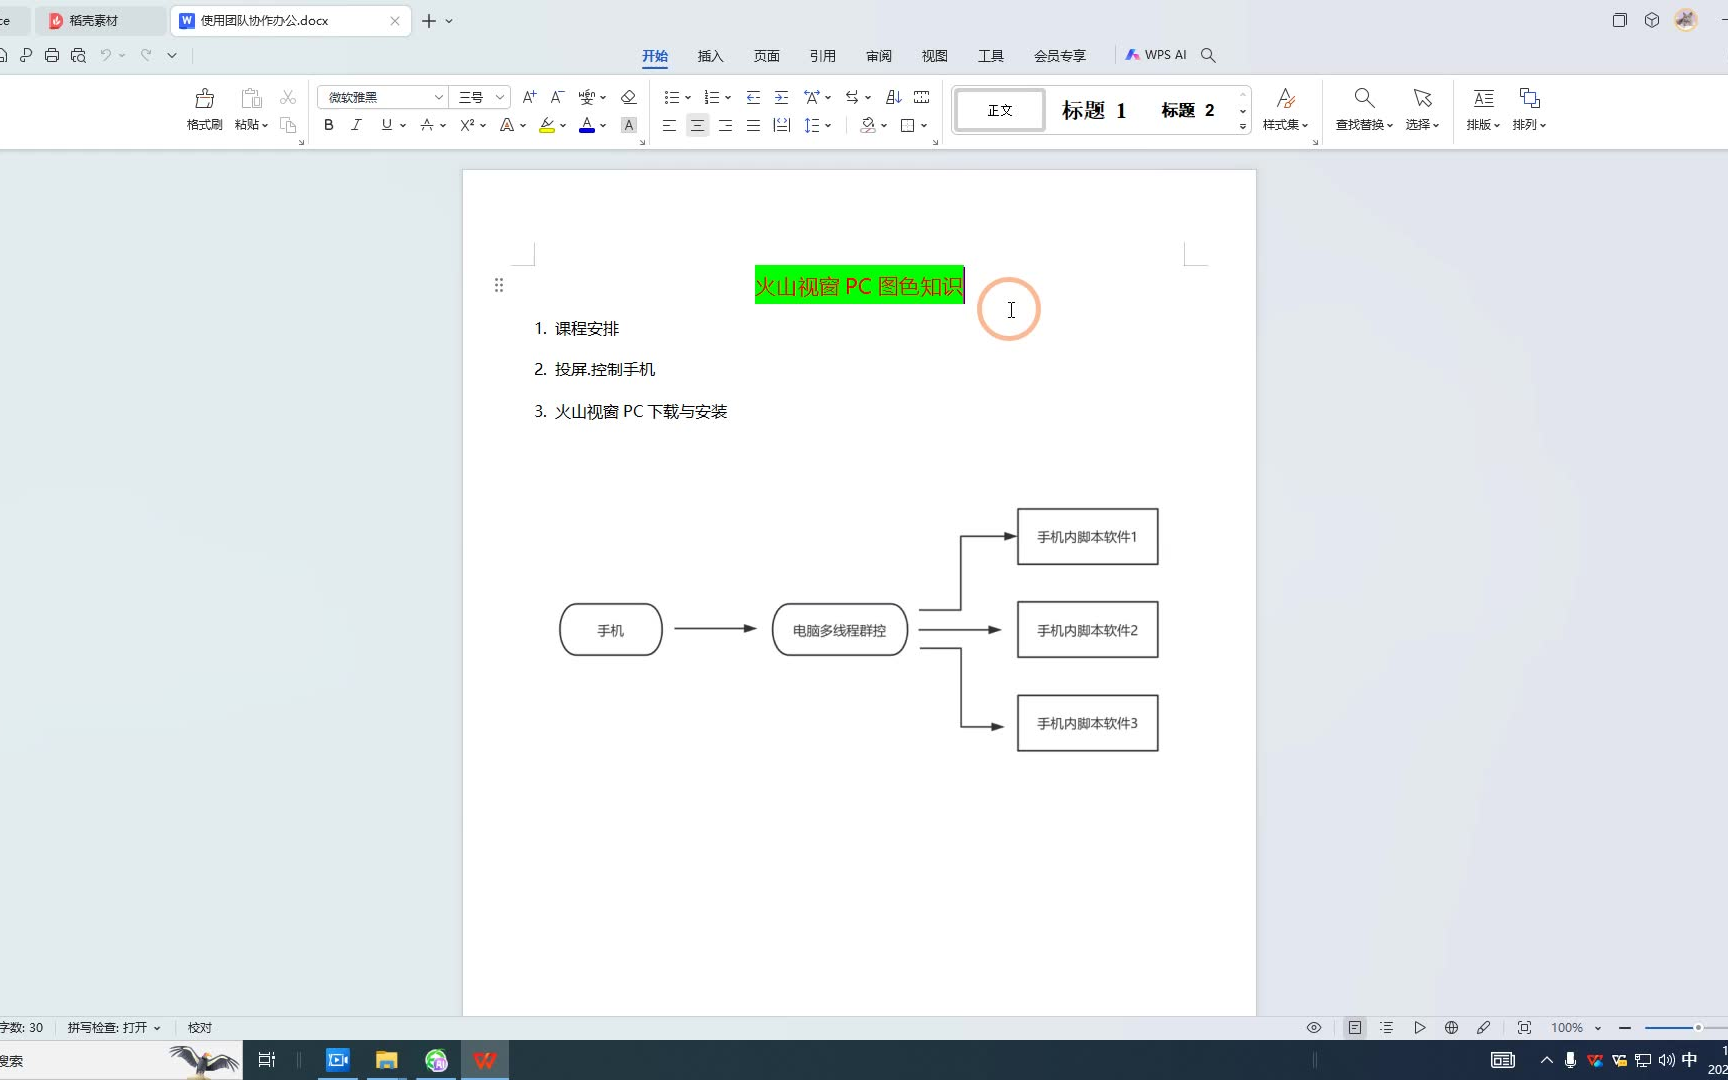The image size is (1728, 1080).
Task: Toggle bold formatting
Action: 328,125
